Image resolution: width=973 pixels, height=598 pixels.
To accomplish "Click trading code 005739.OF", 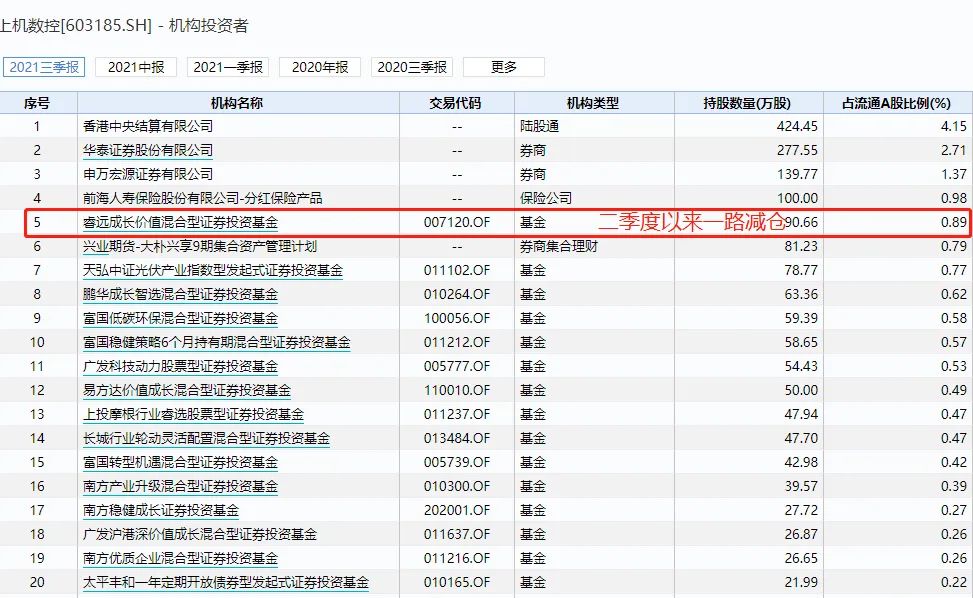I will pos(457,463).
